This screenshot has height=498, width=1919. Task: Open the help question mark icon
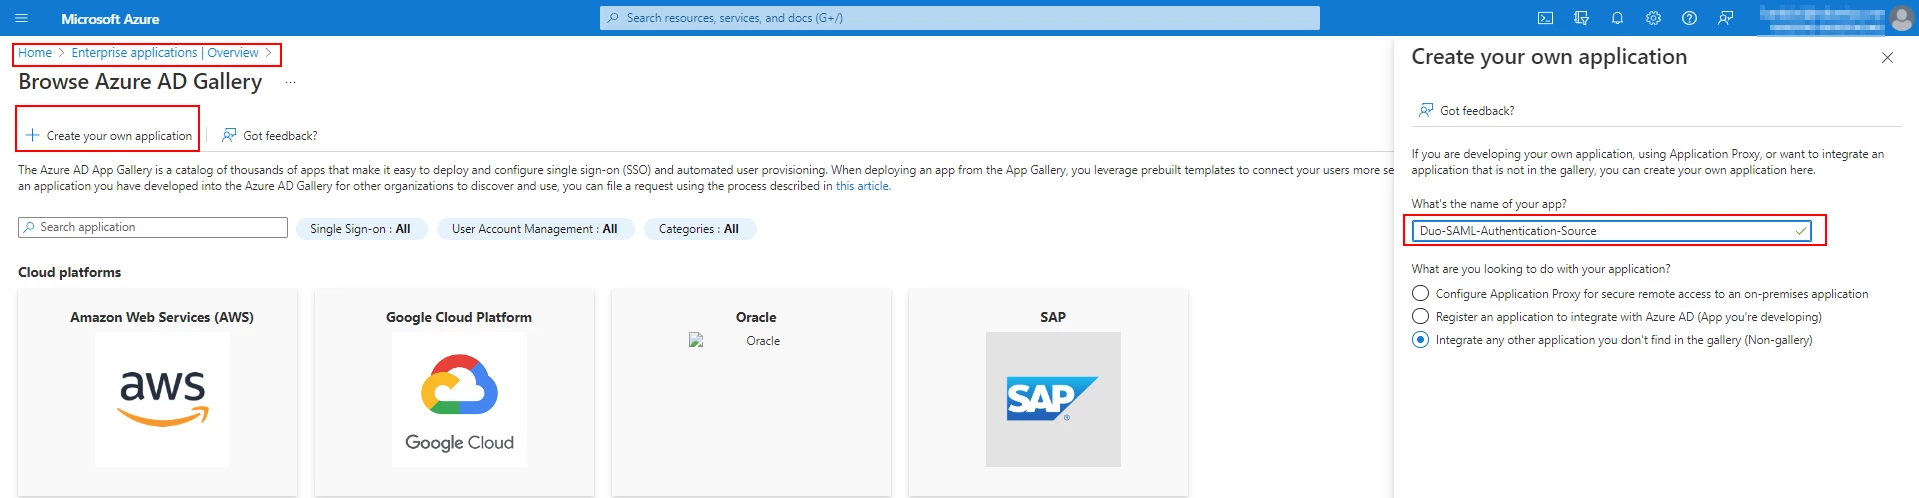click(x=1689, y=18)
